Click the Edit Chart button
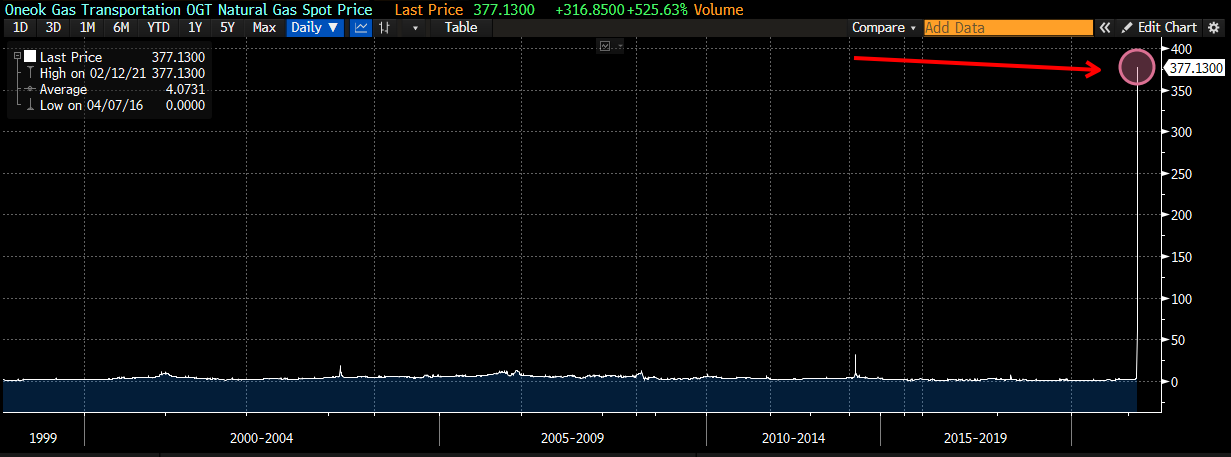The width and height of the screenshot is (1231, 457). pos(1159,28)
